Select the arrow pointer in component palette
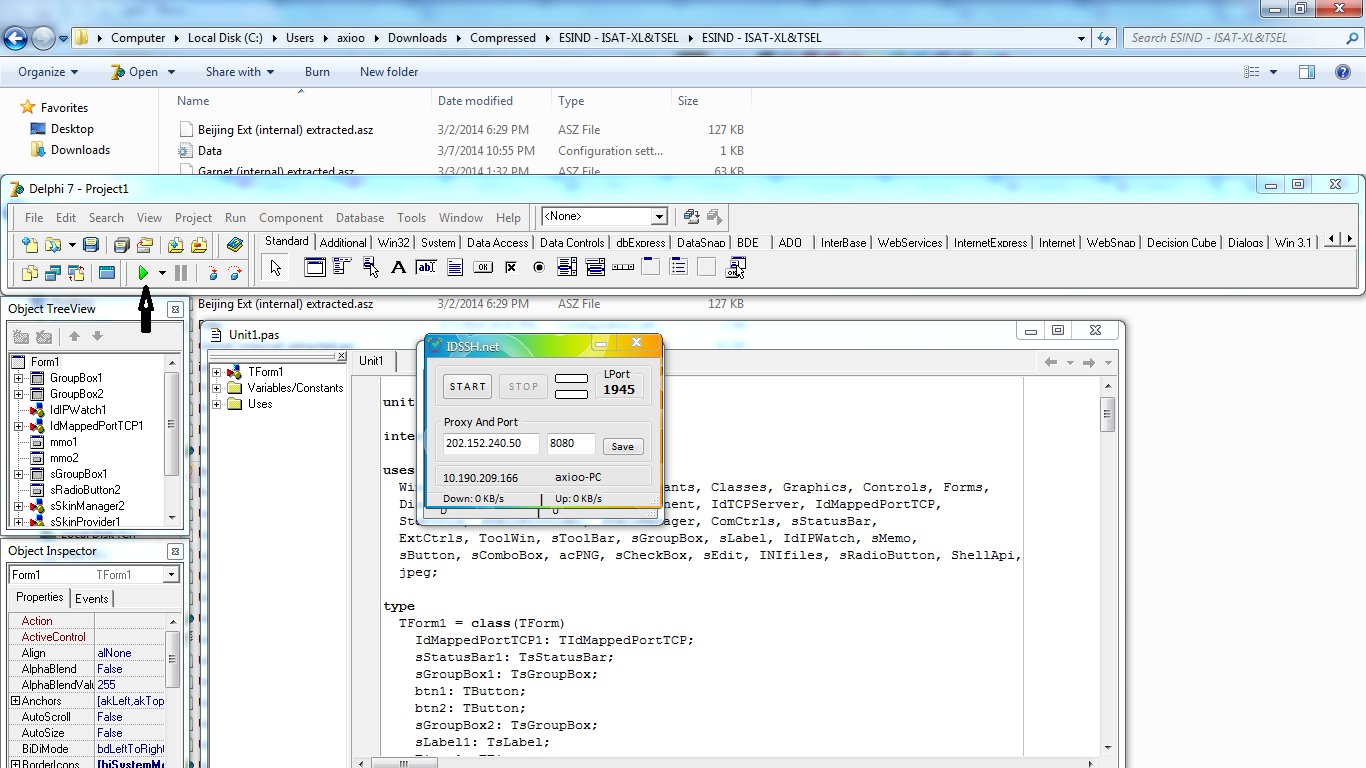The height and width of the screenshot is (768, 1366). click(x=276, y=267)
